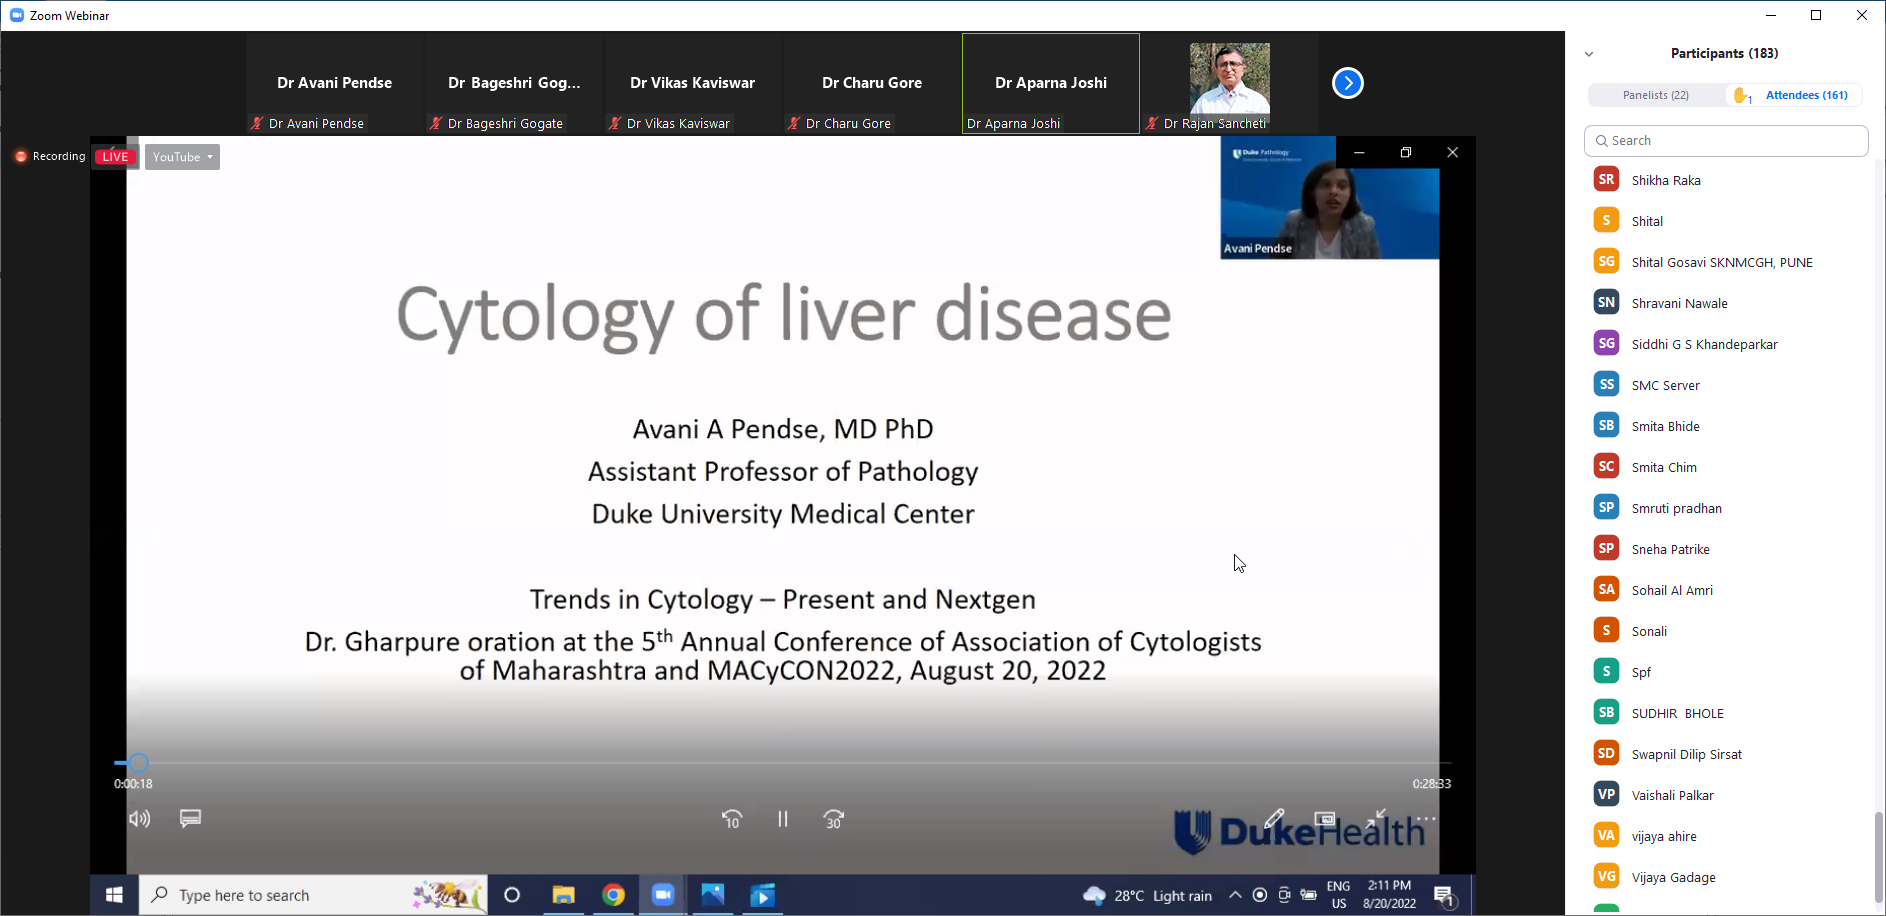Toggle the subtitles caption icon in player

(x=190, y=819)
